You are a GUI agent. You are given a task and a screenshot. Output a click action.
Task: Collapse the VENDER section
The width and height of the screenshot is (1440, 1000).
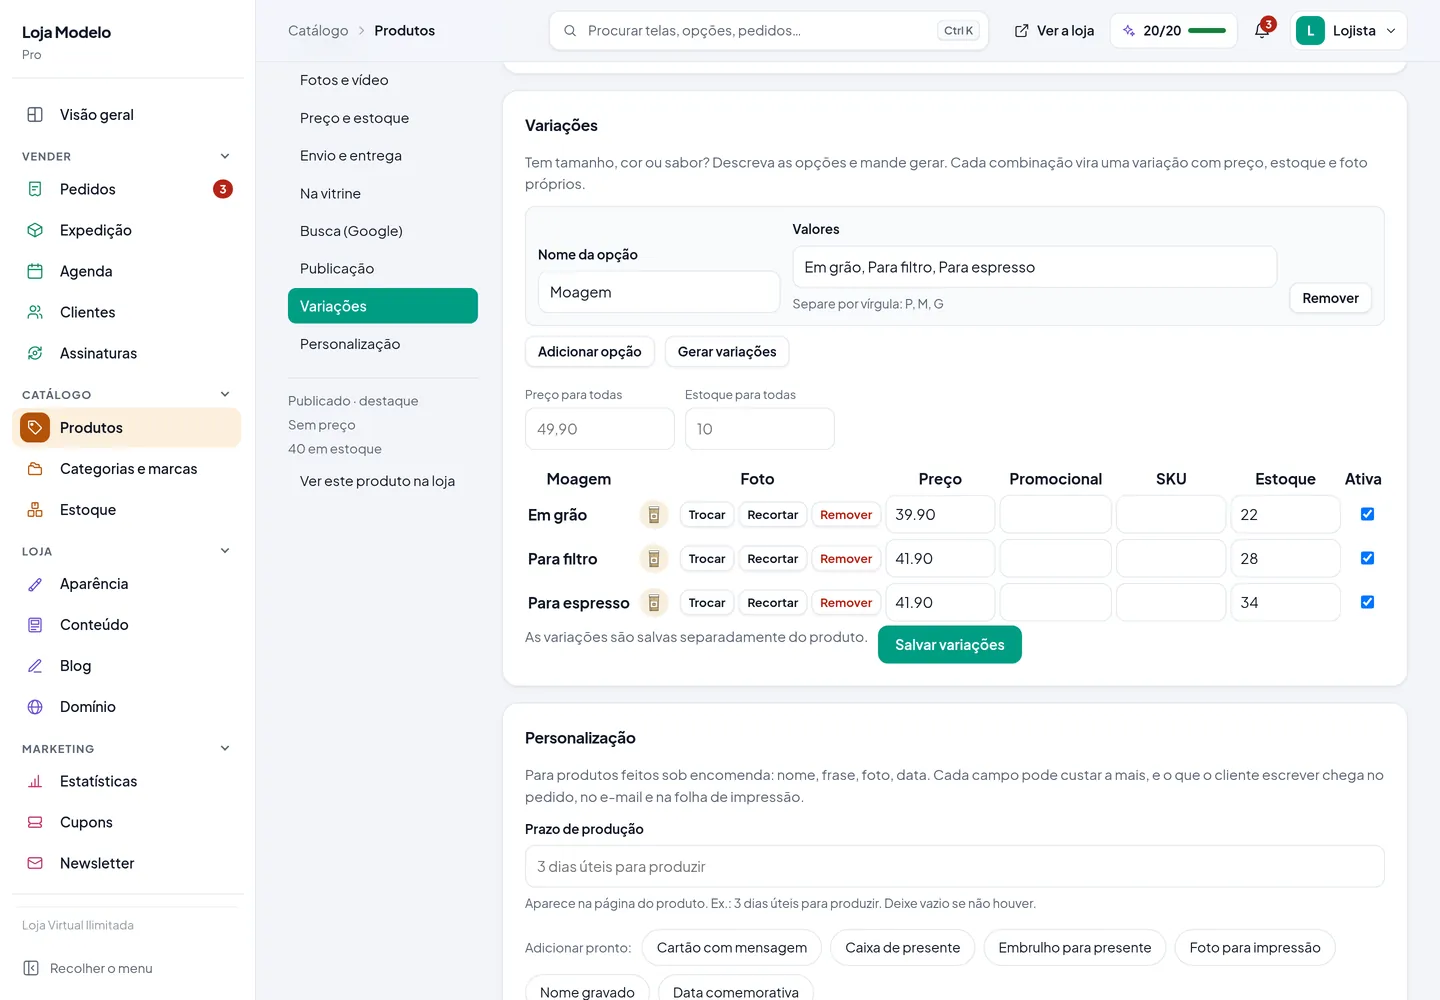point(225,156)
